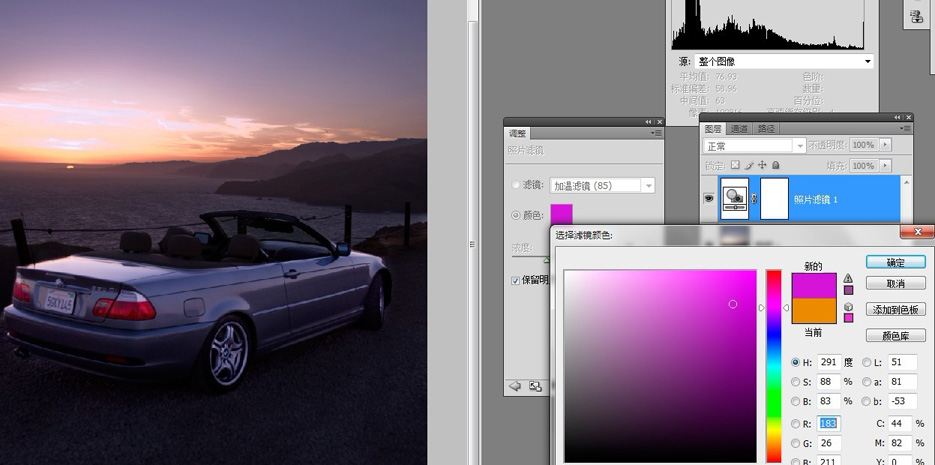Select the G green radio button
935x465 pixels.
795,443
